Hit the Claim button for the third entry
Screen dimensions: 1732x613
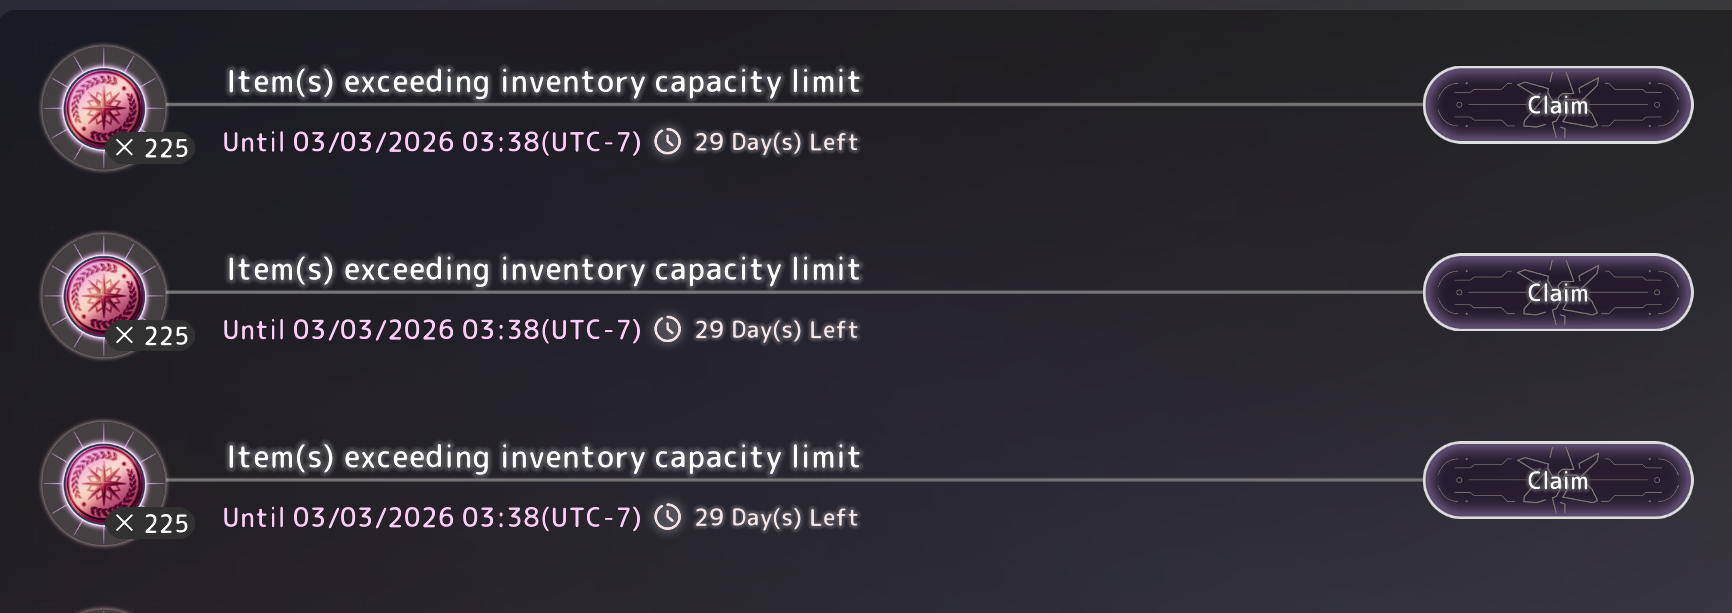click(1557, 481)
